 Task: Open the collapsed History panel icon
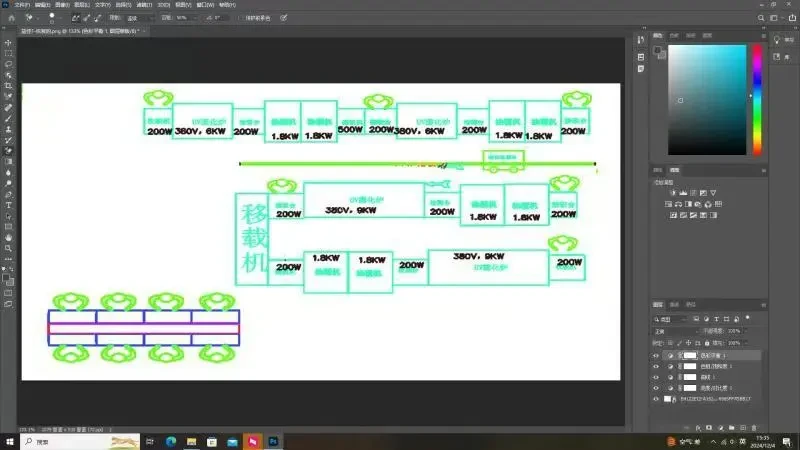point(641,40)
